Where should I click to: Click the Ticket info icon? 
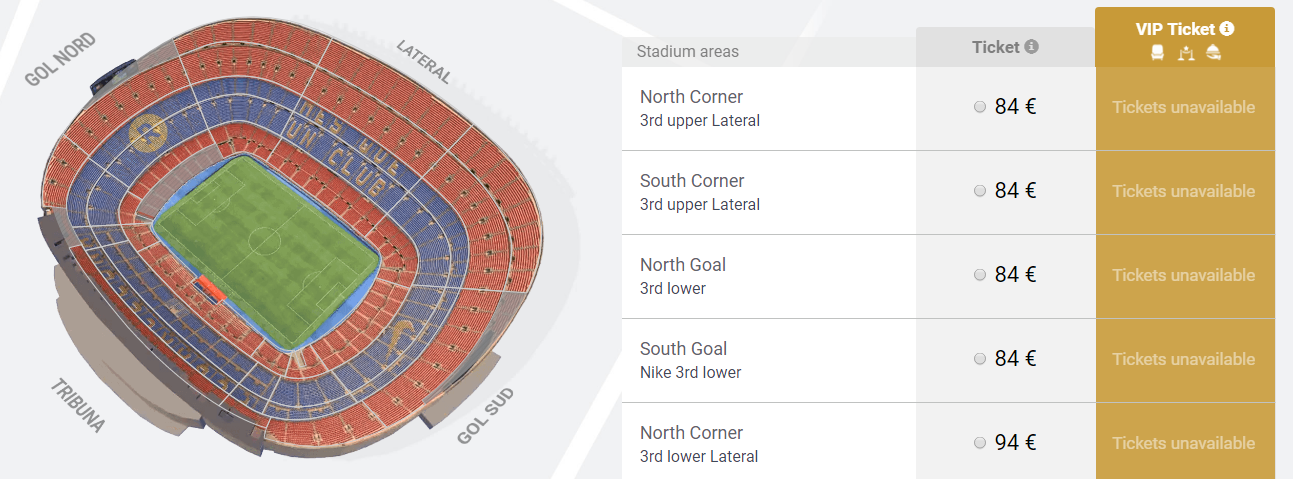[1032, 47]
